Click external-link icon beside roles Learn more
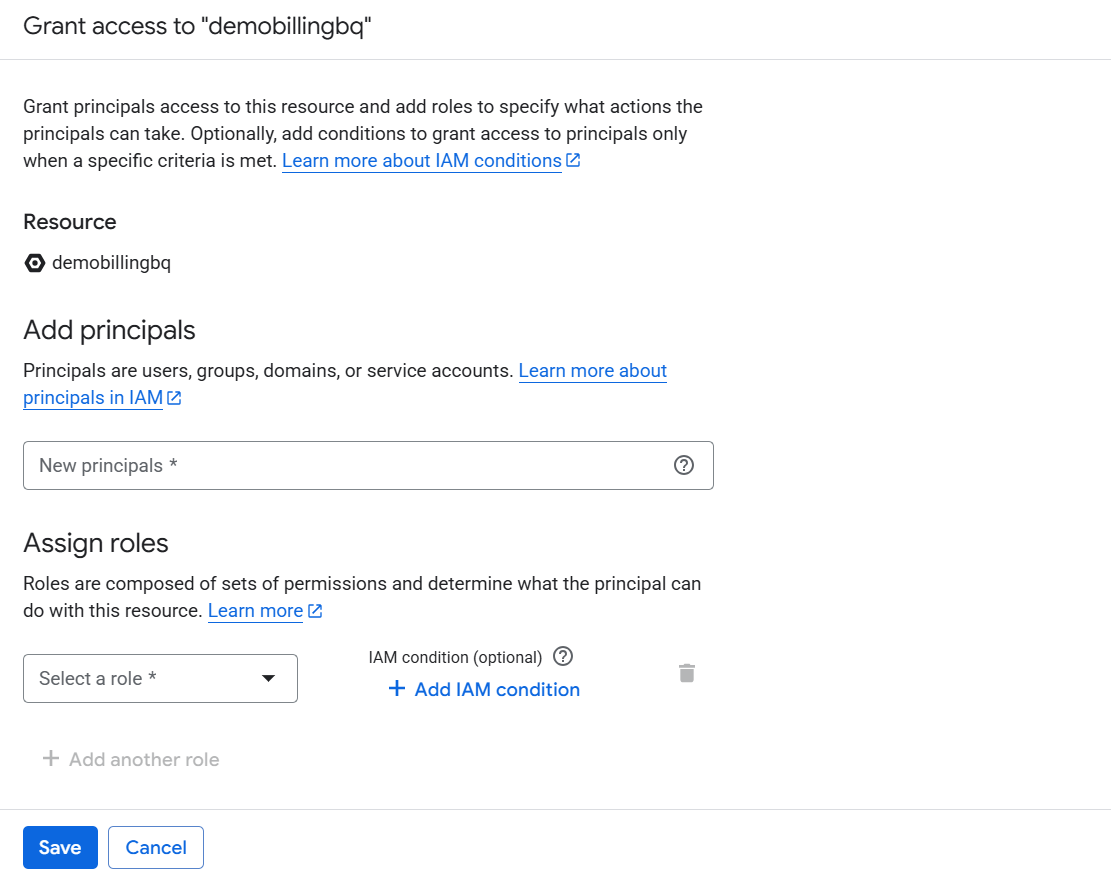The height and width of the screenshot is (873, 1111). pos(315,610)
